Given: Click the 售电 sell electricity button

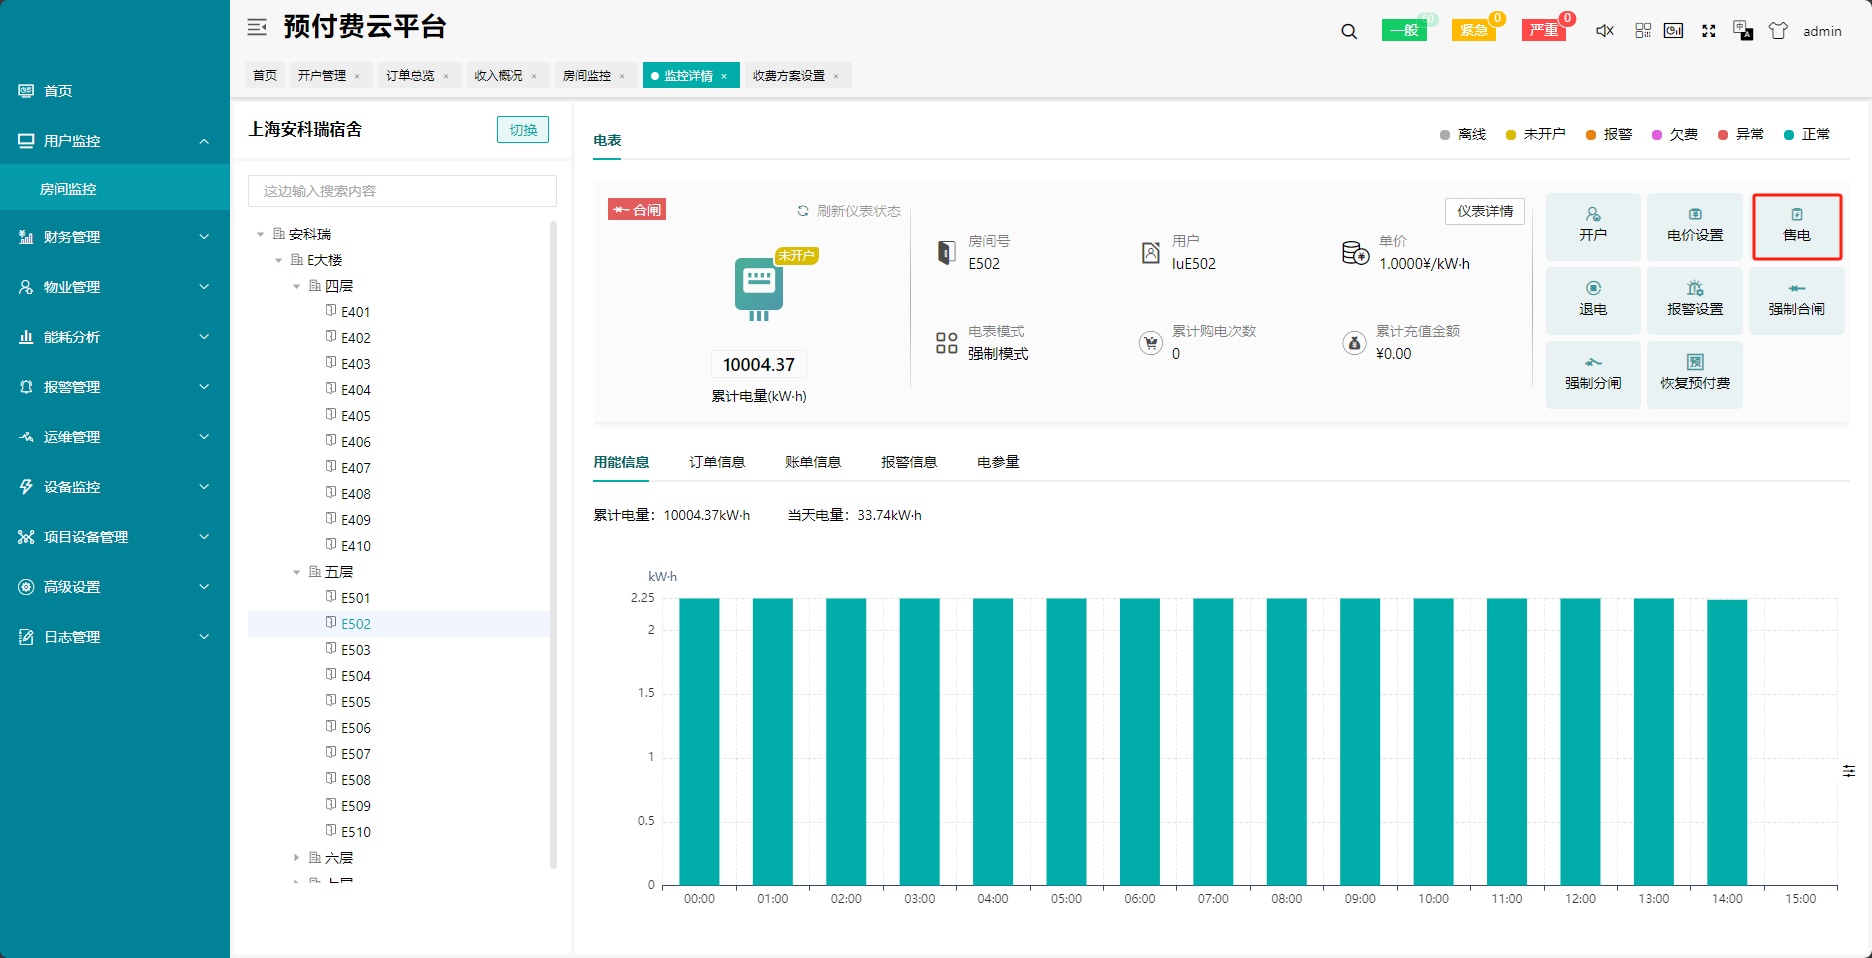Looking at the screenshot, I should click(1796, 226).
